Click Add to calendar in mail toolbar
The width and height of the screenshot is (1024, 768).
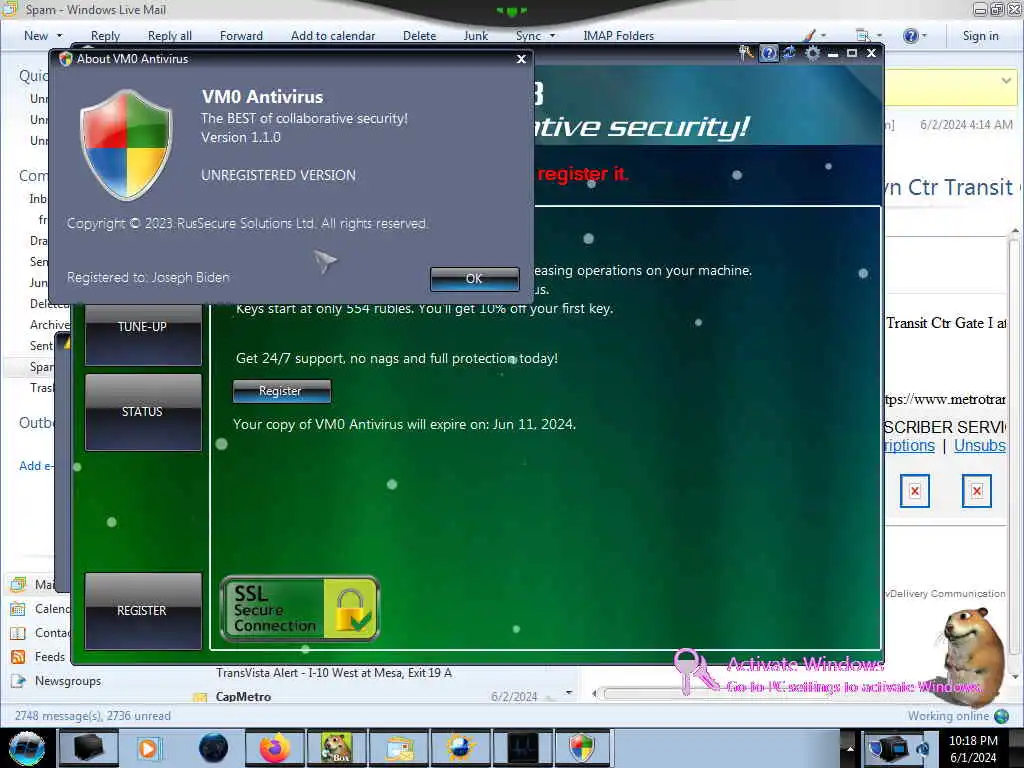click(333, 36)
